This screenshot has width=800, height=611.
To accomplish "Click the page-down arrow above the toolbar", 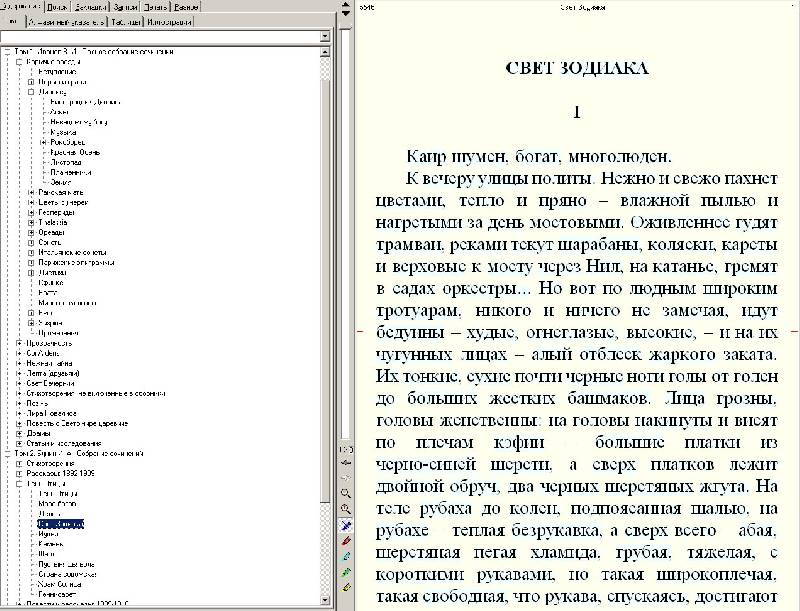I will coord(346,13).
